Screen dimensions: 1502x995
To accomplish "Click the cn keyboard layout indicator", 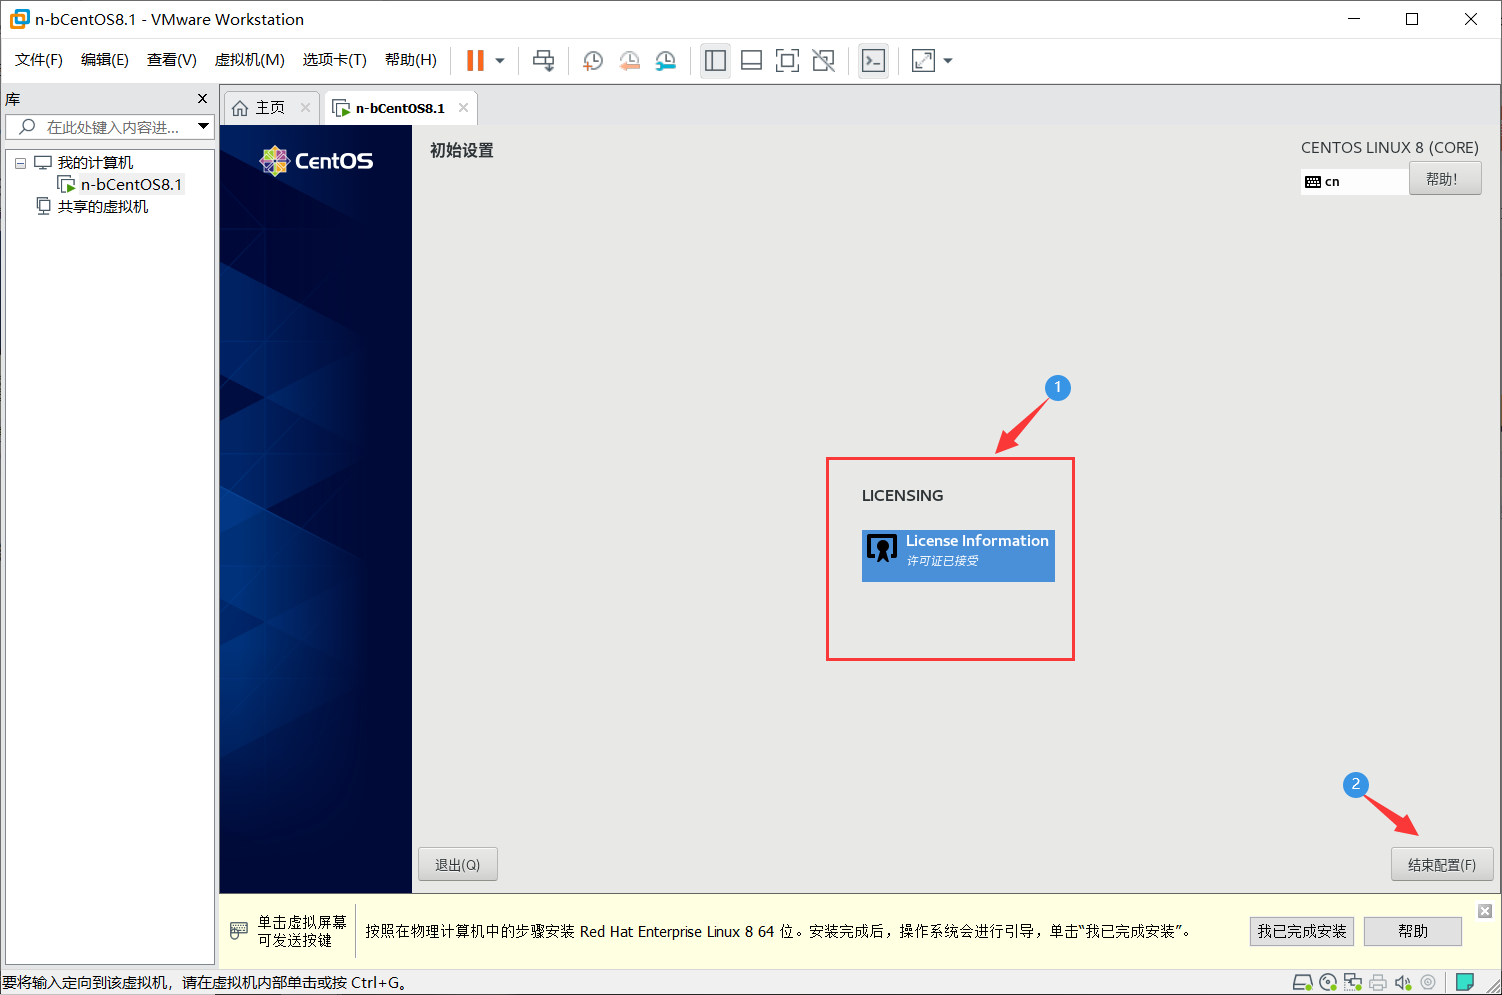I will tap(1354, 181).
